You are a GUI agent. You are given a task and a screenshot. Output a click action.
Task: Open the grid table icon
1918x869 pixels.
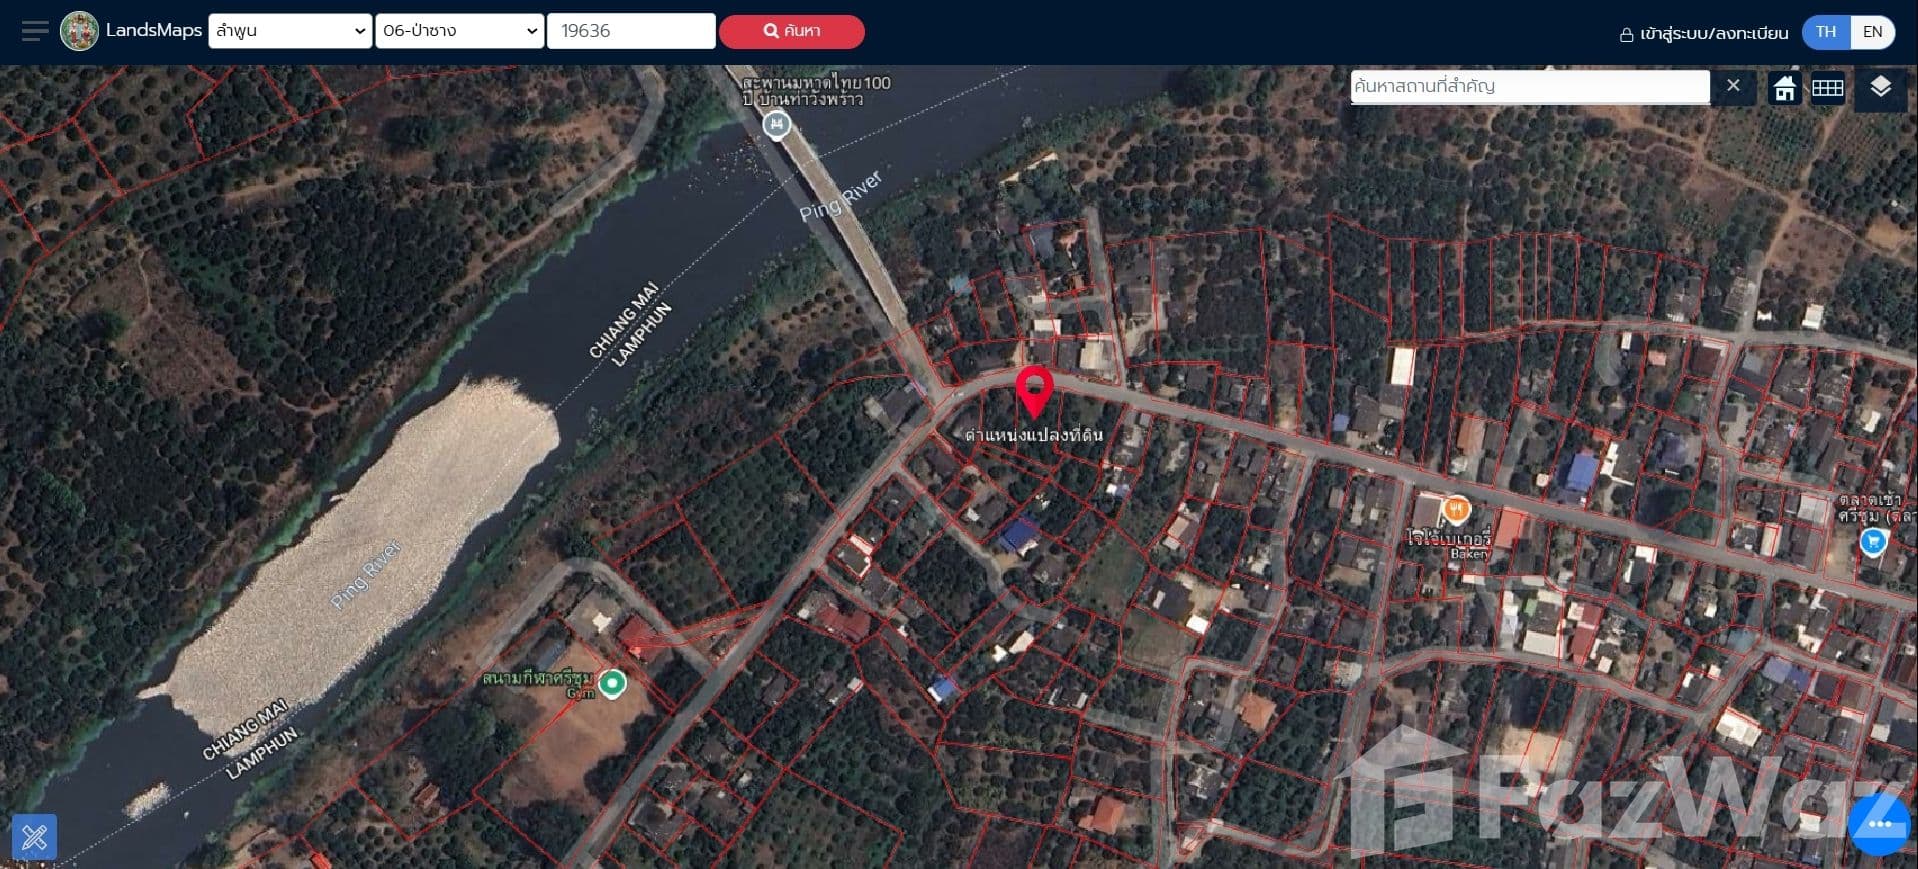click(x=1827, y=88)
